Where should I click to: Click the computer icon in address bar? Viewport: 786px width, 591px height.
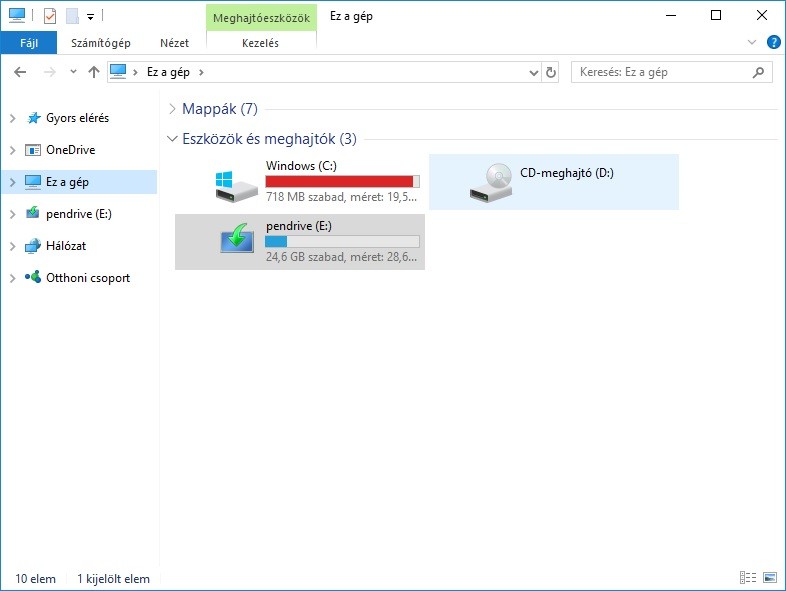tap(118, 72)
